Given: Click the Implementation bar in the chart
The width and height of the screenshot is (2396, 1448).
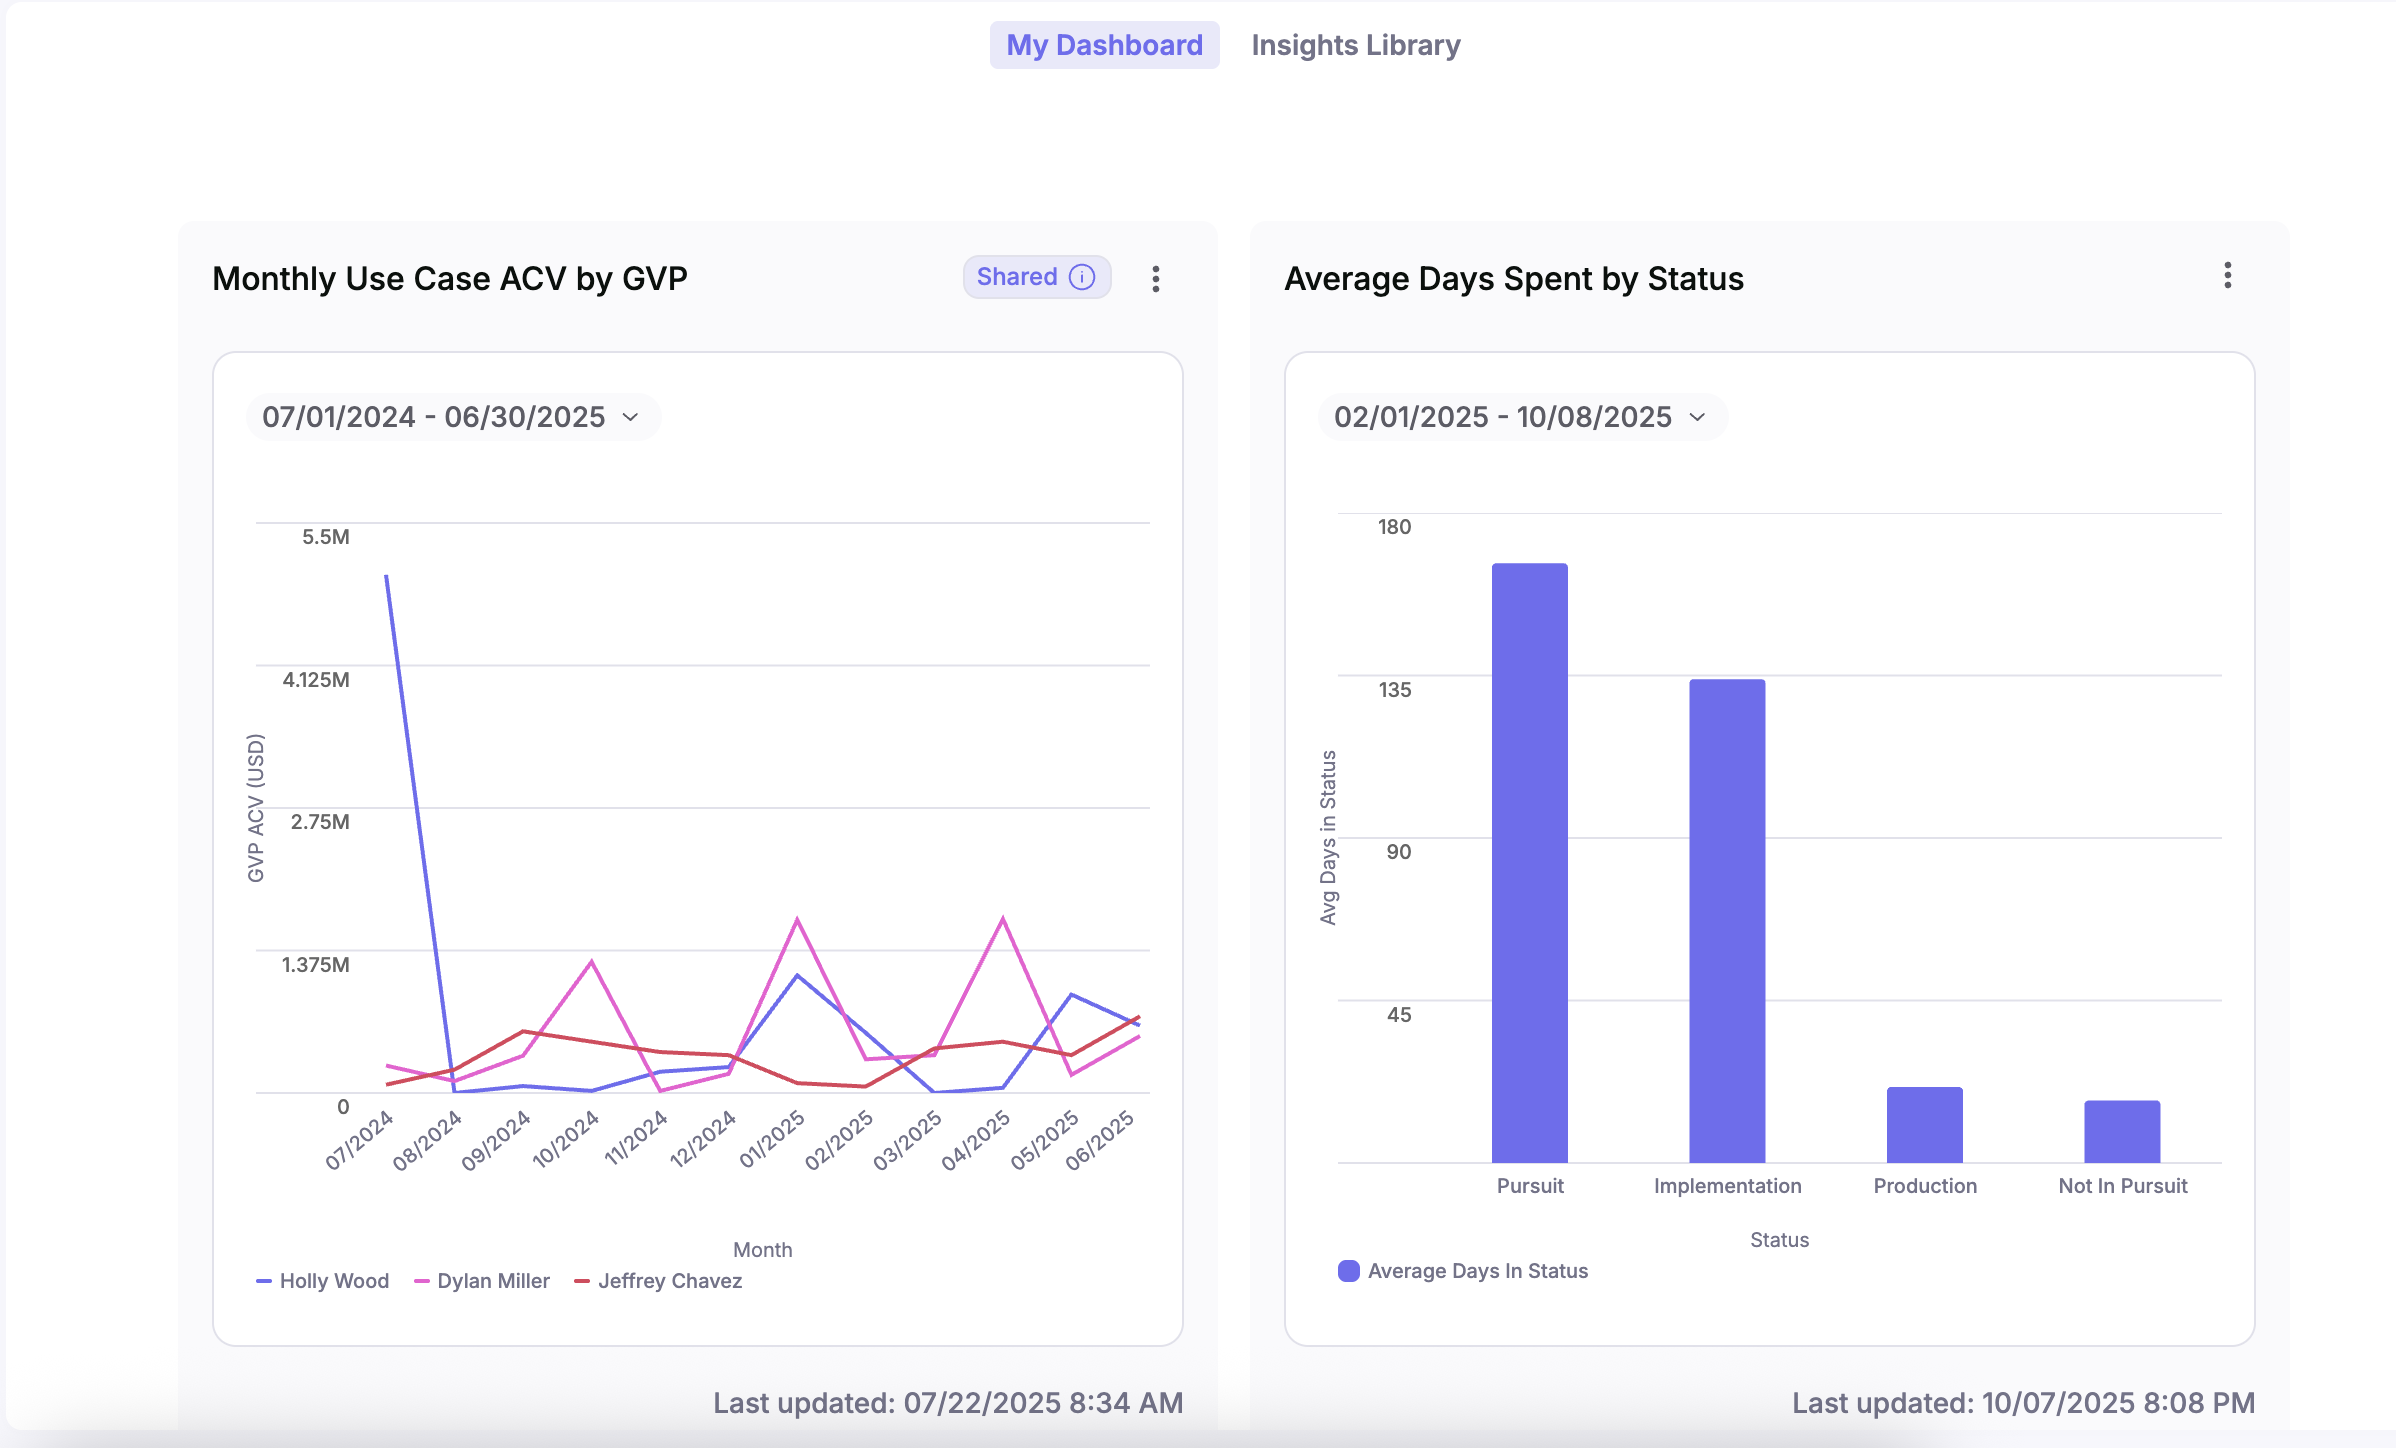Looking at the screenshot, I should click(x=1727, y=920).
